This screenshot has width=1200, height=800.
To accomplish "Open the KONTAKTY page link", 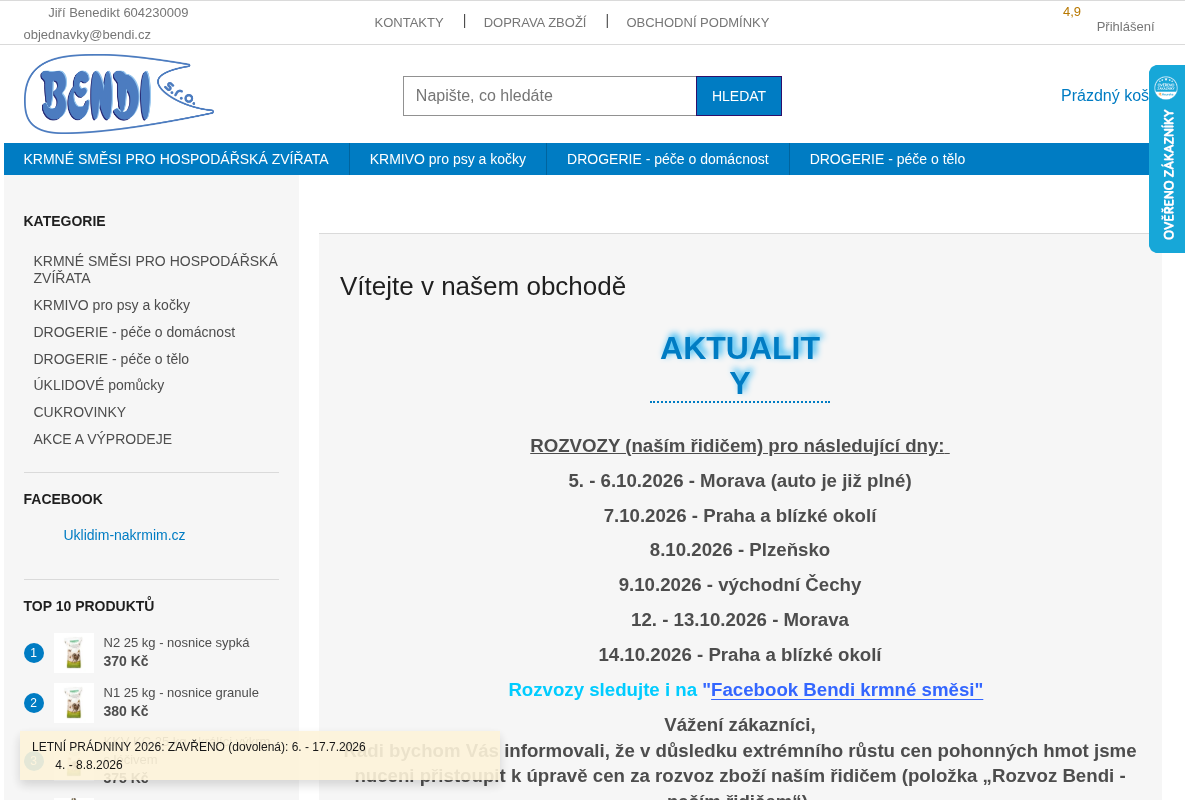I will [409, 23].
